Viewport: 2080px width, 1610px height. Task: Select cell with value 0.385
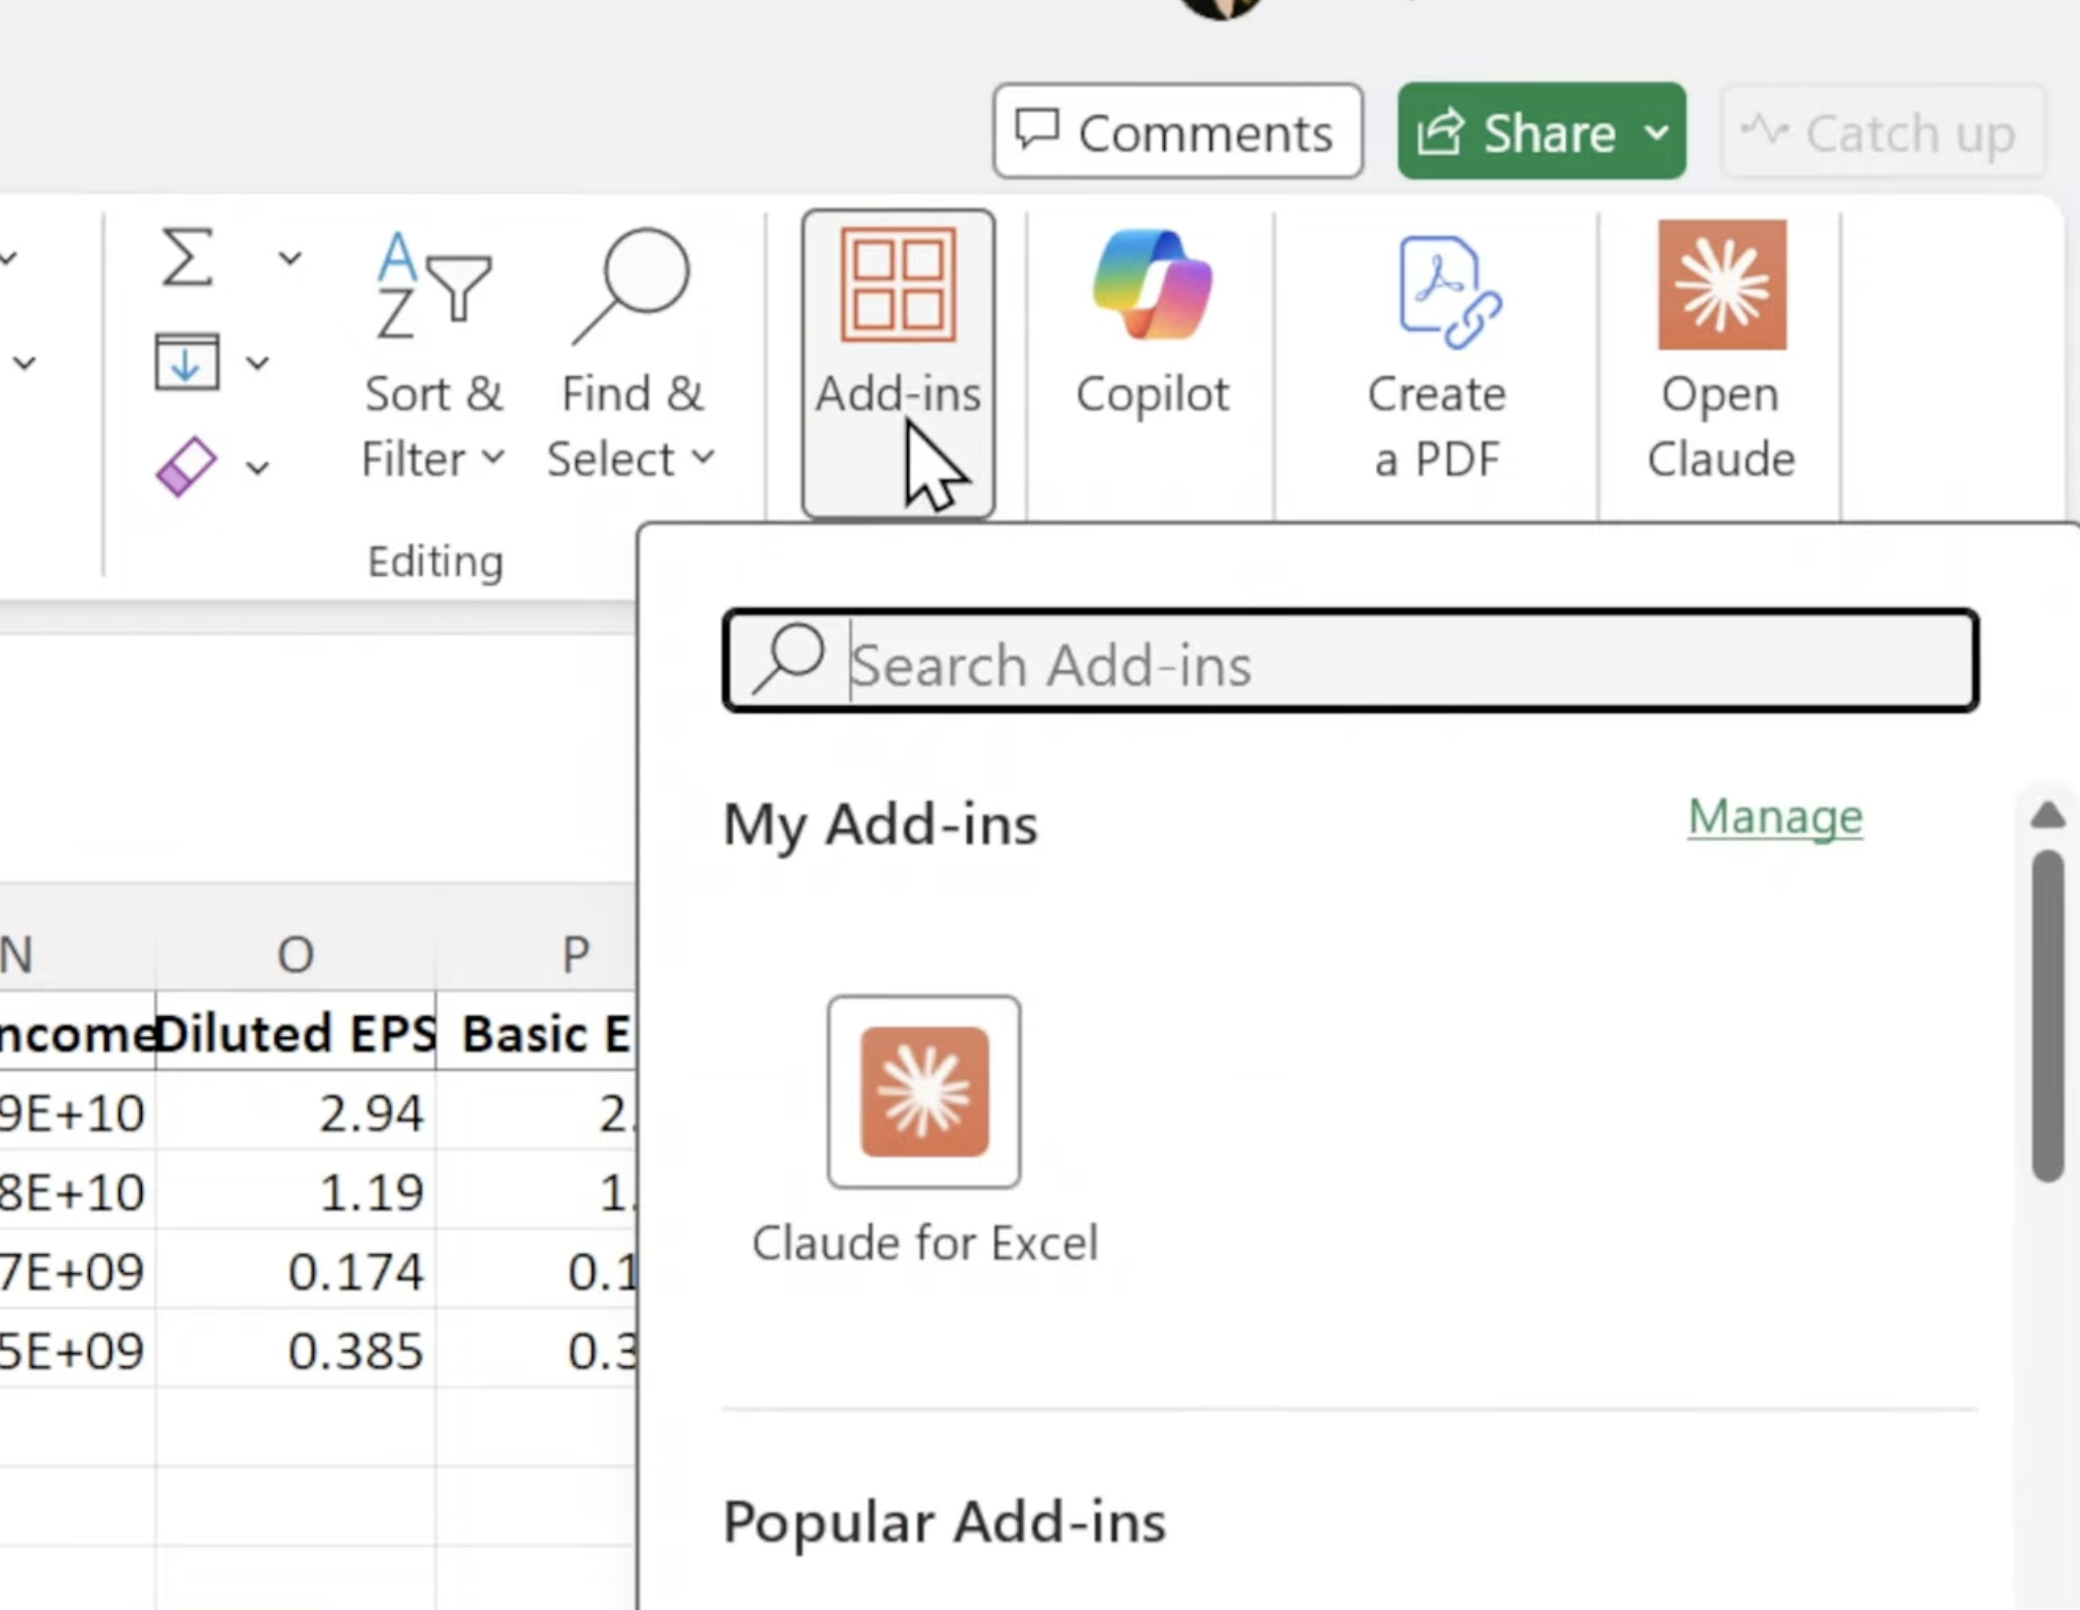pyautogui.click(x=296, y=1350)
